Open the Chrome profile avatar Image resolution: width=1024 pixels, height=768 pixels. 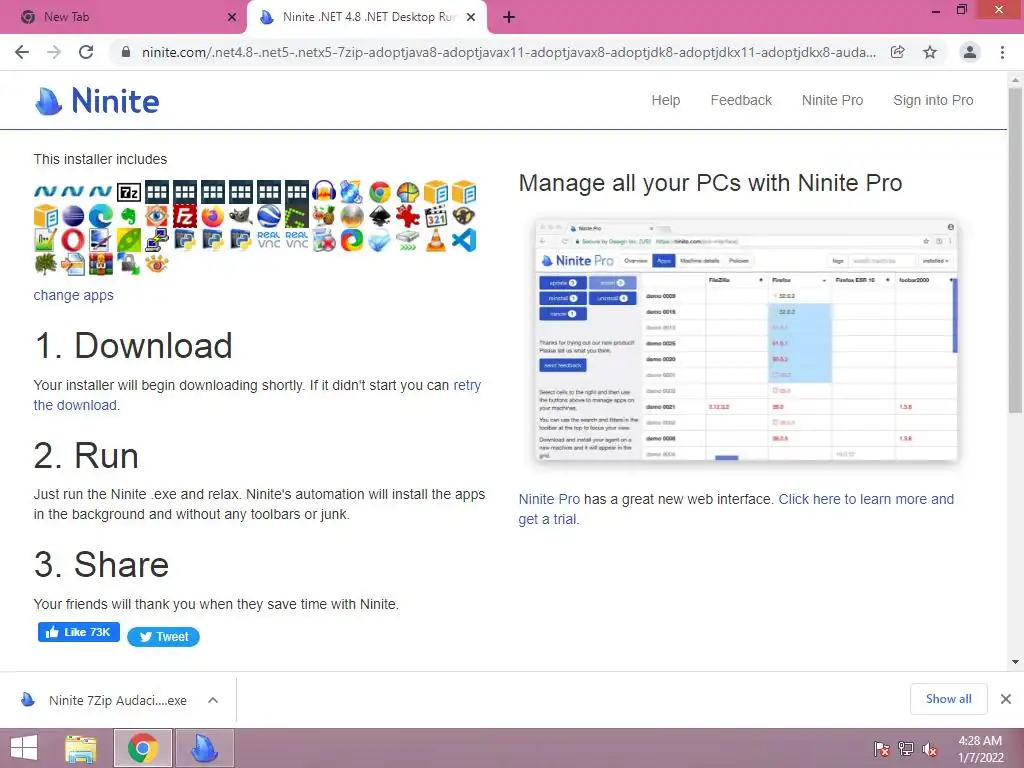click(x=970, y=52)
